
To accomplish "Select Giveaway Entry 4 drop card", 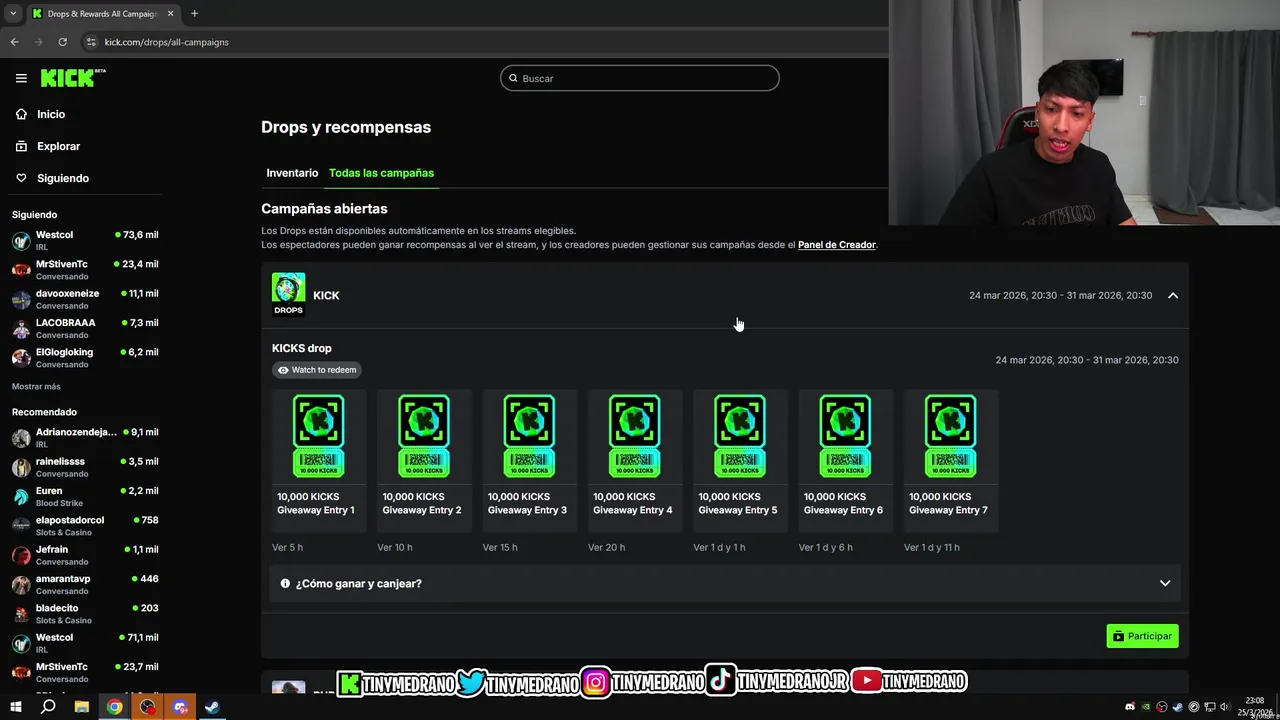I will coord(634,460).
